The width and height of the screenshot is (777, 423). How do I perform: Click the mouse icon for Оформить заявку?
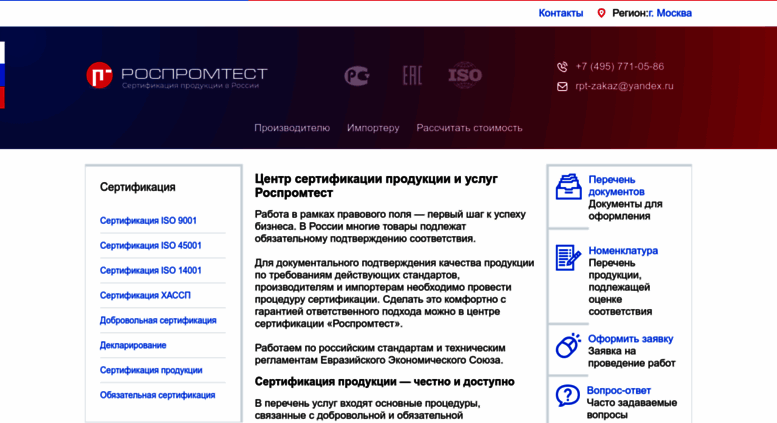coord(568,345)
